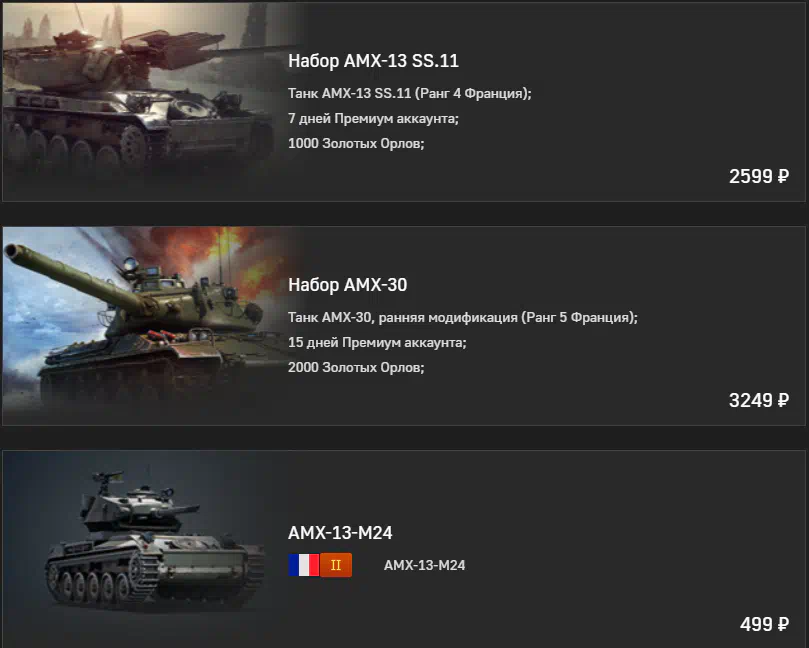The height and width of the screenshot is (648, 809).
Task: Click the Танк AMX-13 SS.11 Ранг 4 line
Action: coord(410,93)
